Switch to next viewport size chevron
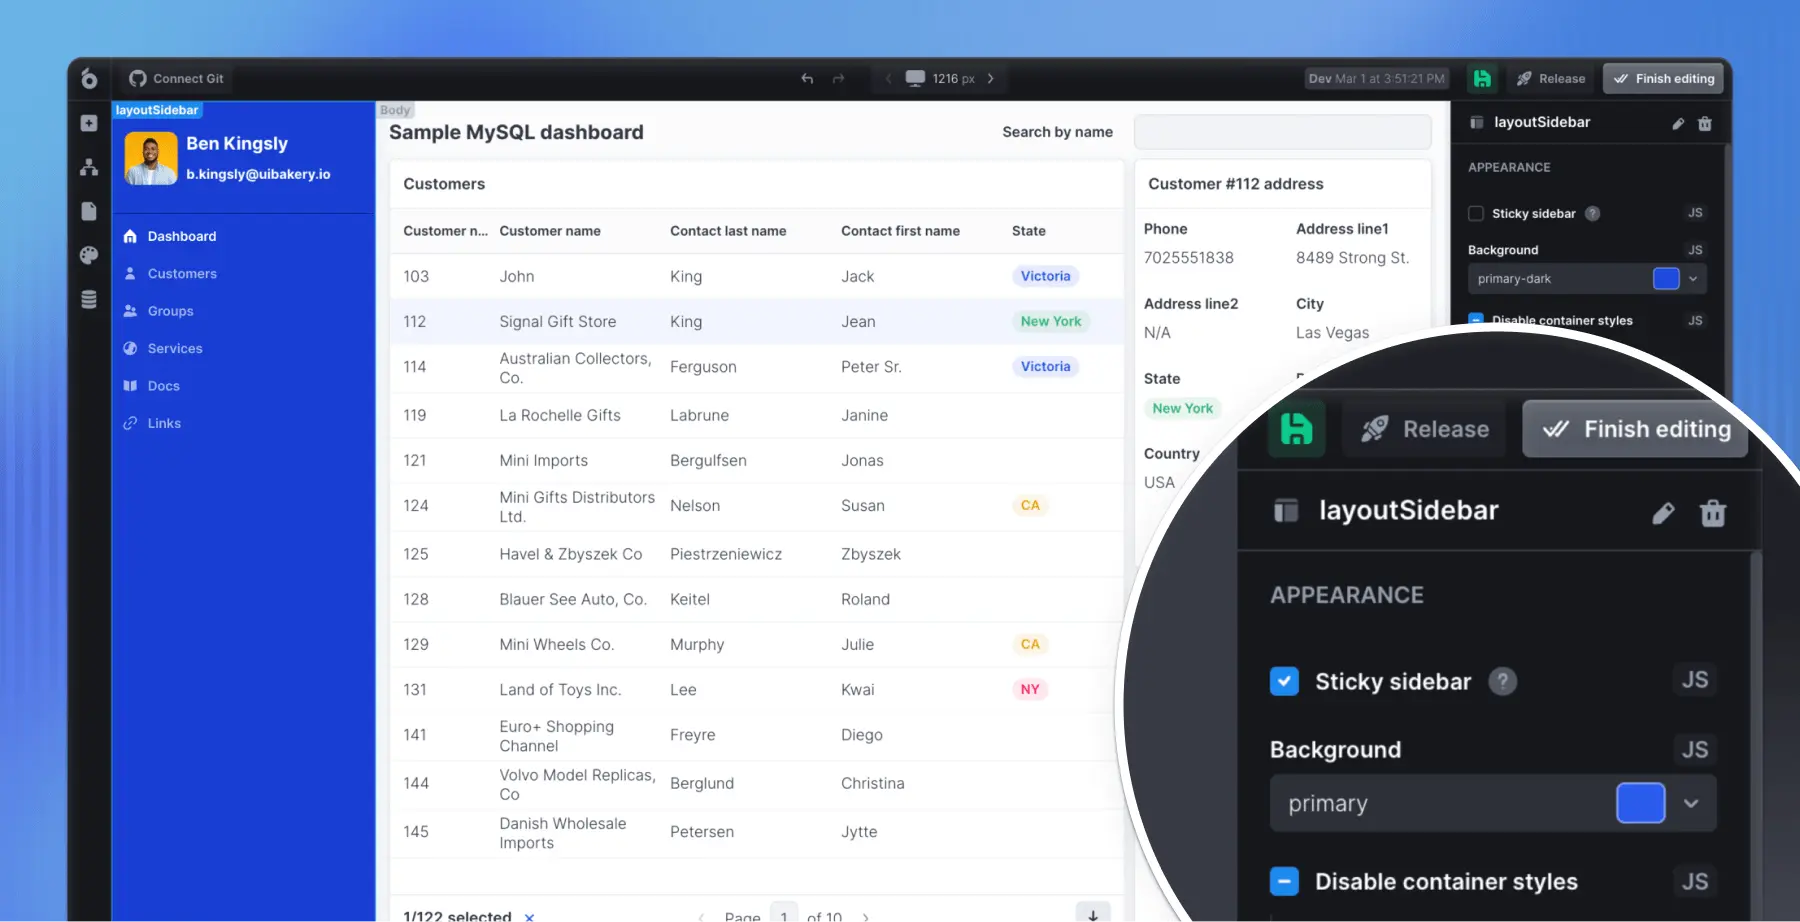1800x922 pixels. click(990, 78)
